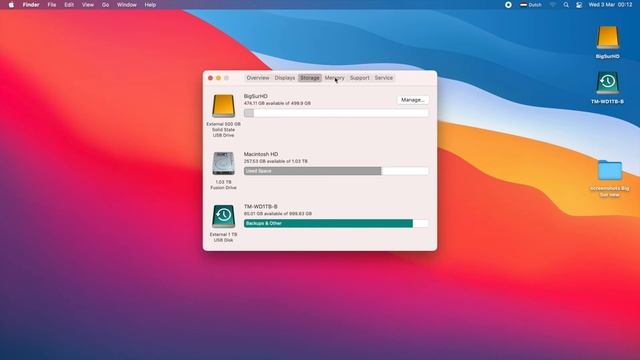
Task: Open the File menu
Action: tap(52, 5)
